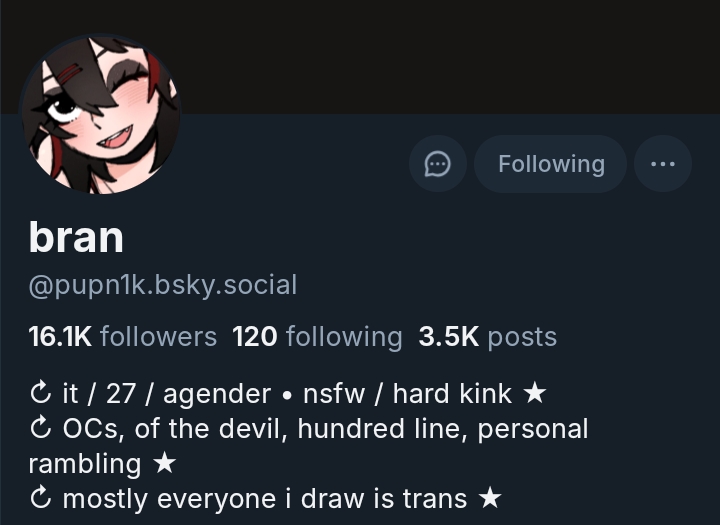720x525 pixels.
Task: Click the 'nsfw / hard kink' bio text
Action: (407, 394)
